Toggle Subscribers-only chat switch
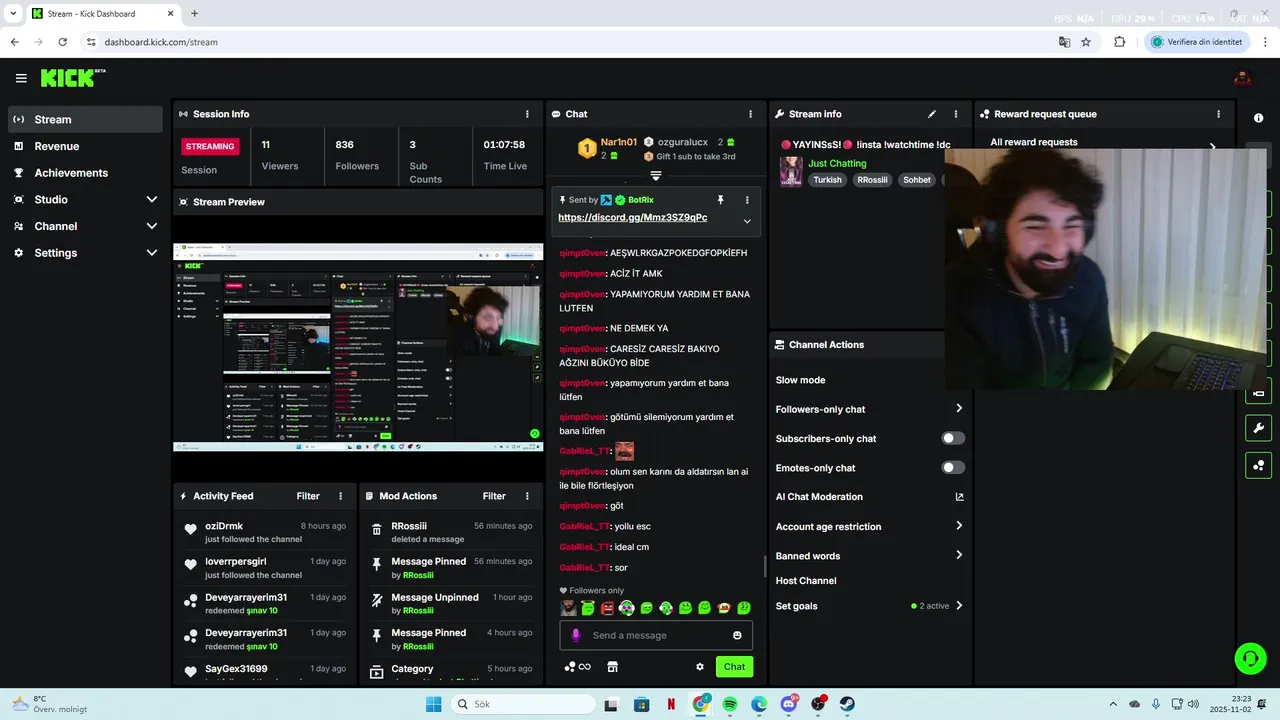 [953, 438]
